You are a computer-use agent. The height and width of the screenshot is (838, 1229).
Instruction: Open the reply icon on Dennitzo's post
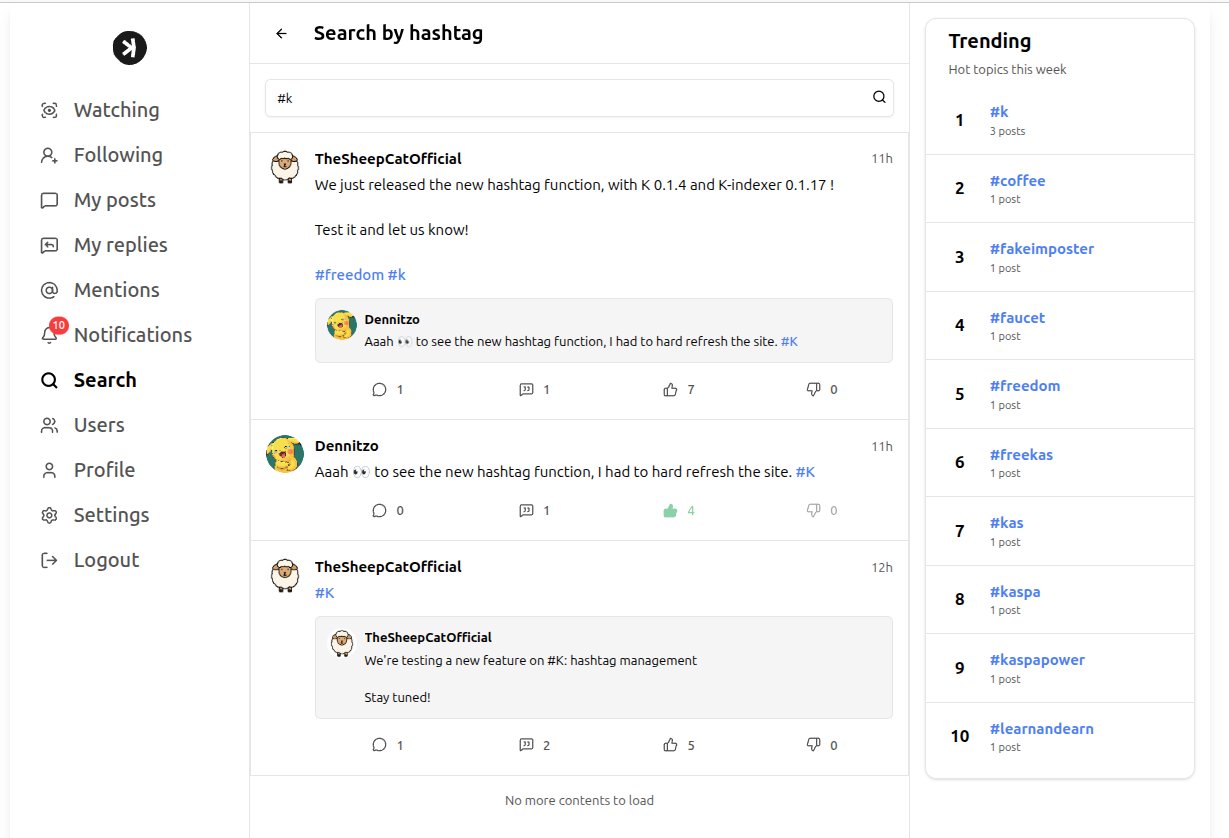(379, 510)
